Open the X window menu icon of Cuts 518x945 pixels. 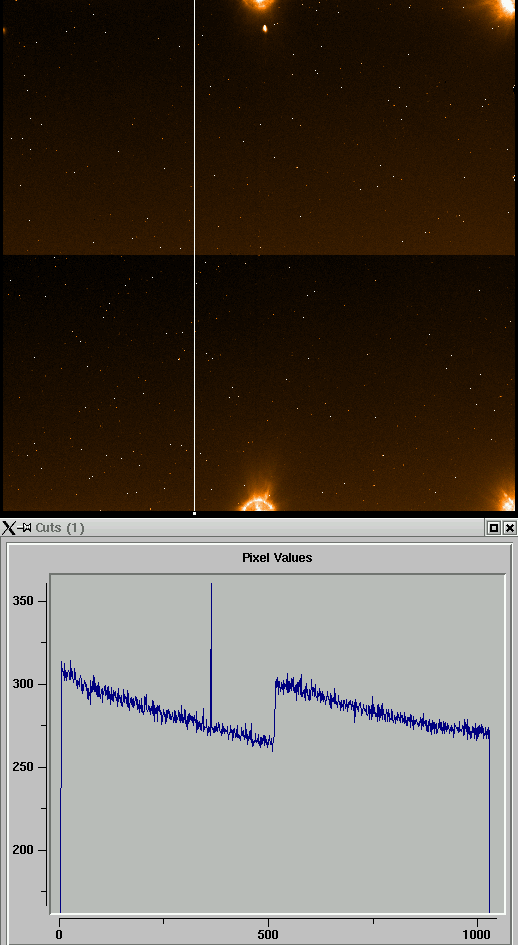point(8,529)
